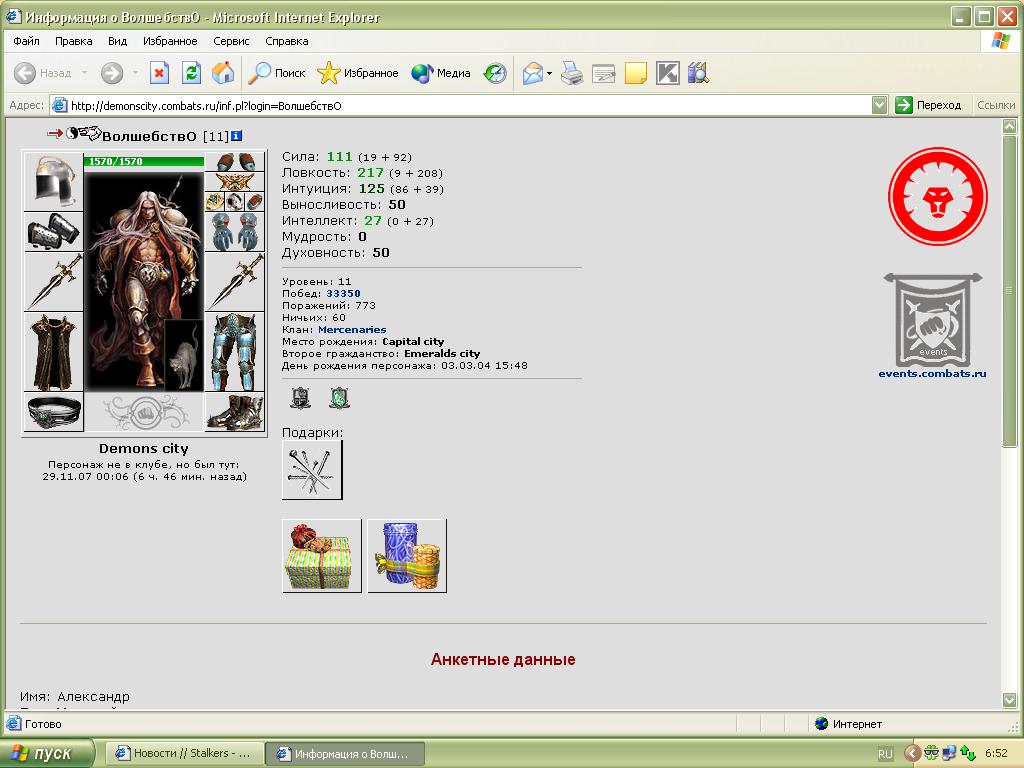1024x768 pixels.
Task: Click the green shield badge icon
Action: [x=339, y=398]
